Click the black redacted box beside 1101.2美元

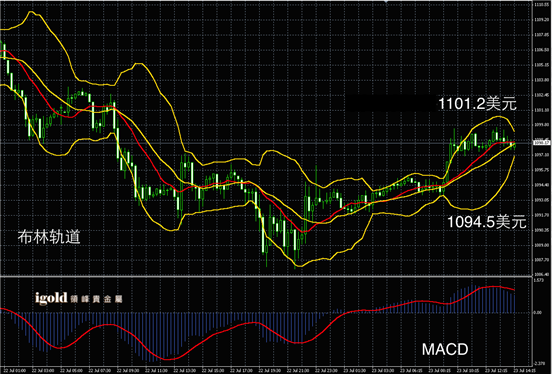(391, 103)
